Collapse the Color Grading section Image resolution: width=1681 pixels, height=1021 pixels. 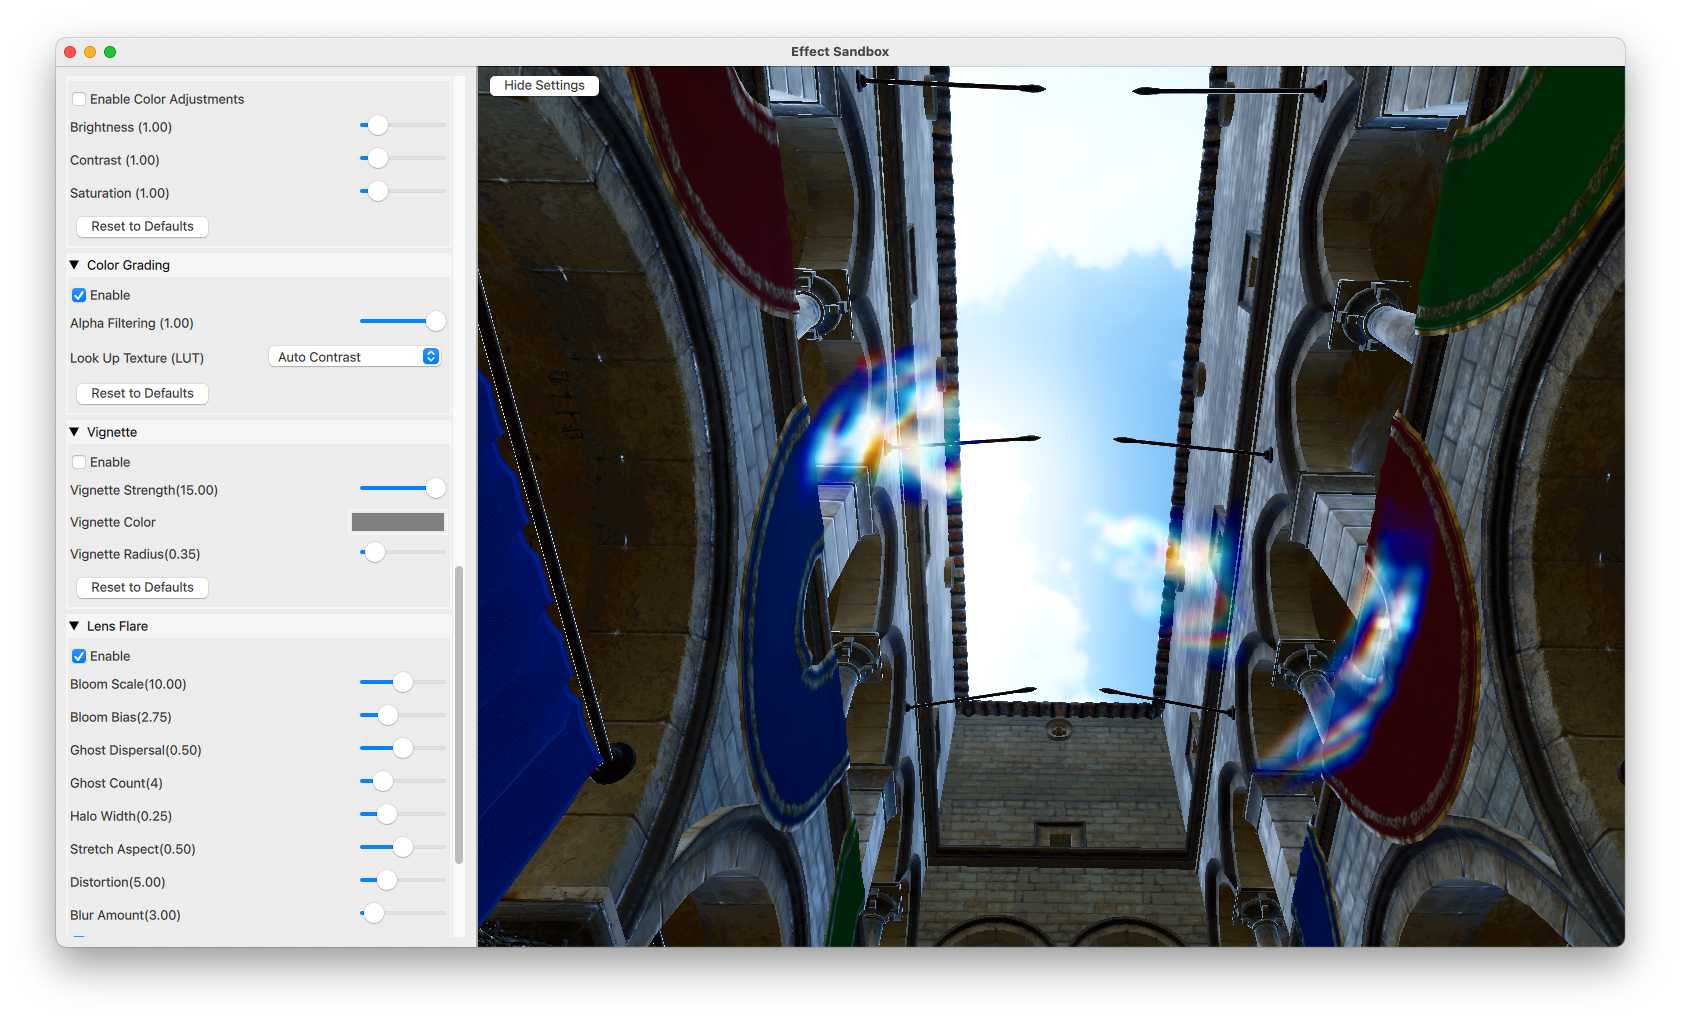[74, 264]
